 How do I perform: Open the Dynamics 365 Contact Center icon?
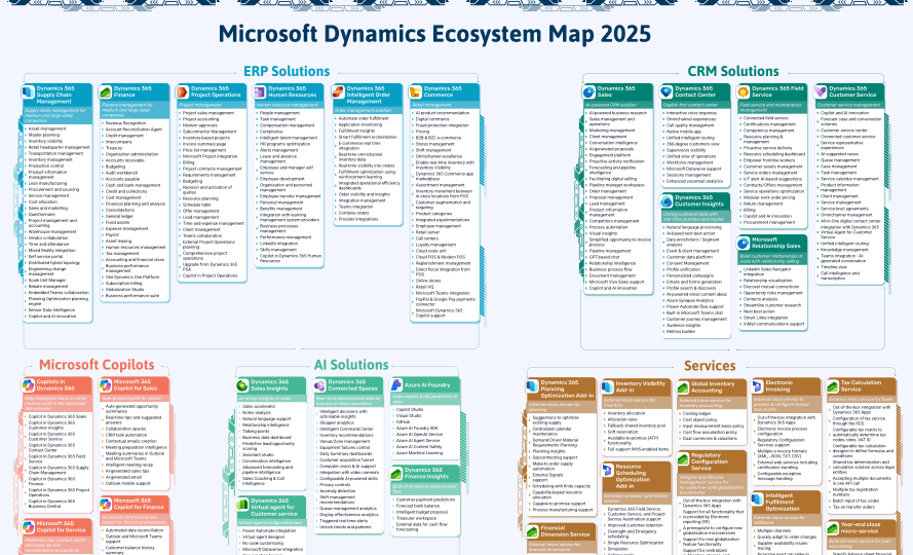click(666, 92)
